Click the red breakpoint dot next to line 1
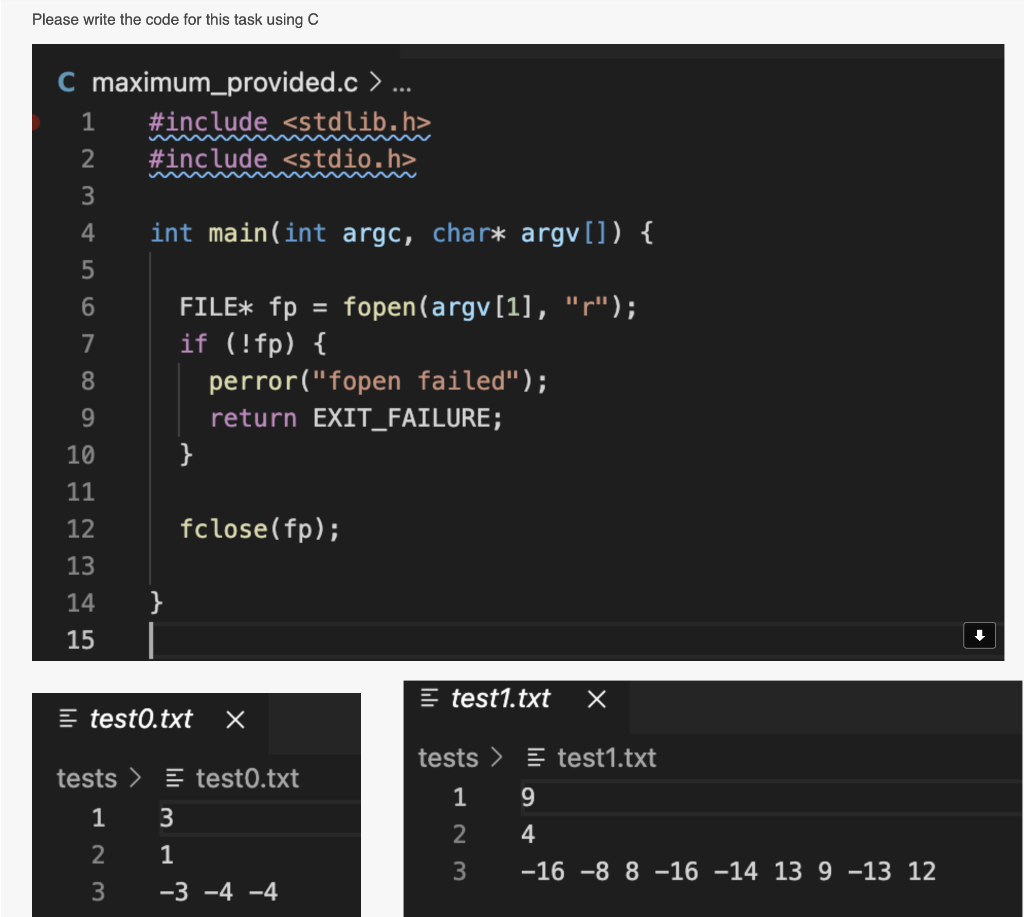Viewport: 1024px width, 917px height. [38, 121]
